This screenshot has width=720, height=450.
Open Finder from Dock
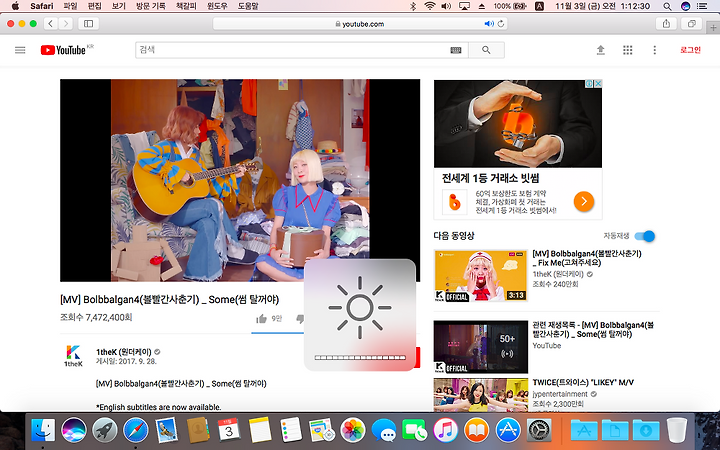pos(43,430)
